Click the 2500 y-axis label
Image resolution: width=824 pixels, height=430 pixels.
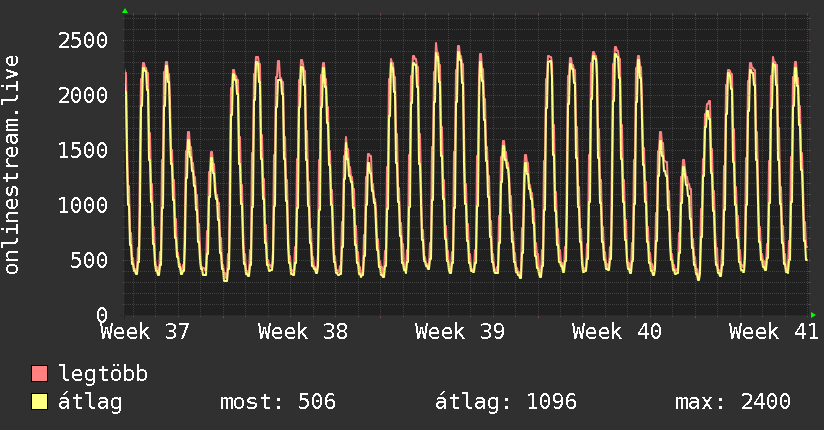click(83, 40)
